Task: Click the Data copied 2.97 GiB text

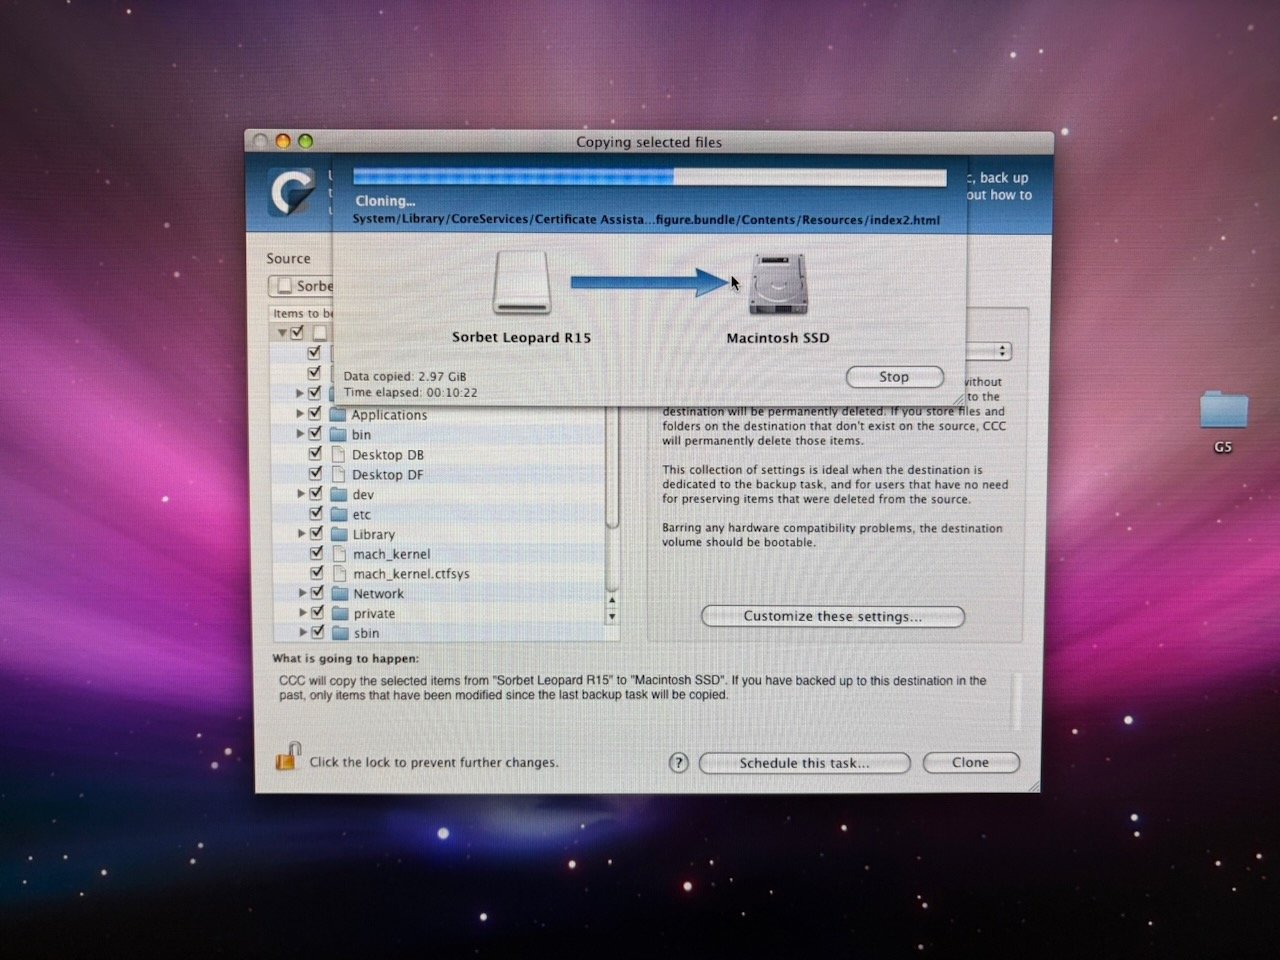Action: (405, 376)
